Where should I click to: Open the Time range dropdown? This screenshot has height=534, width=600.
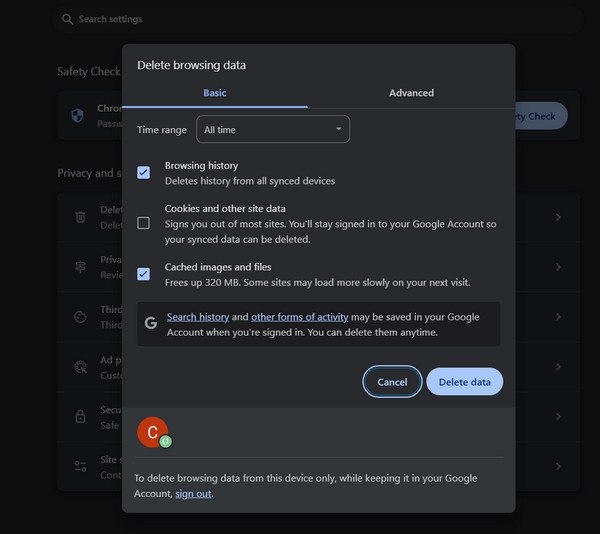point(273,129)
